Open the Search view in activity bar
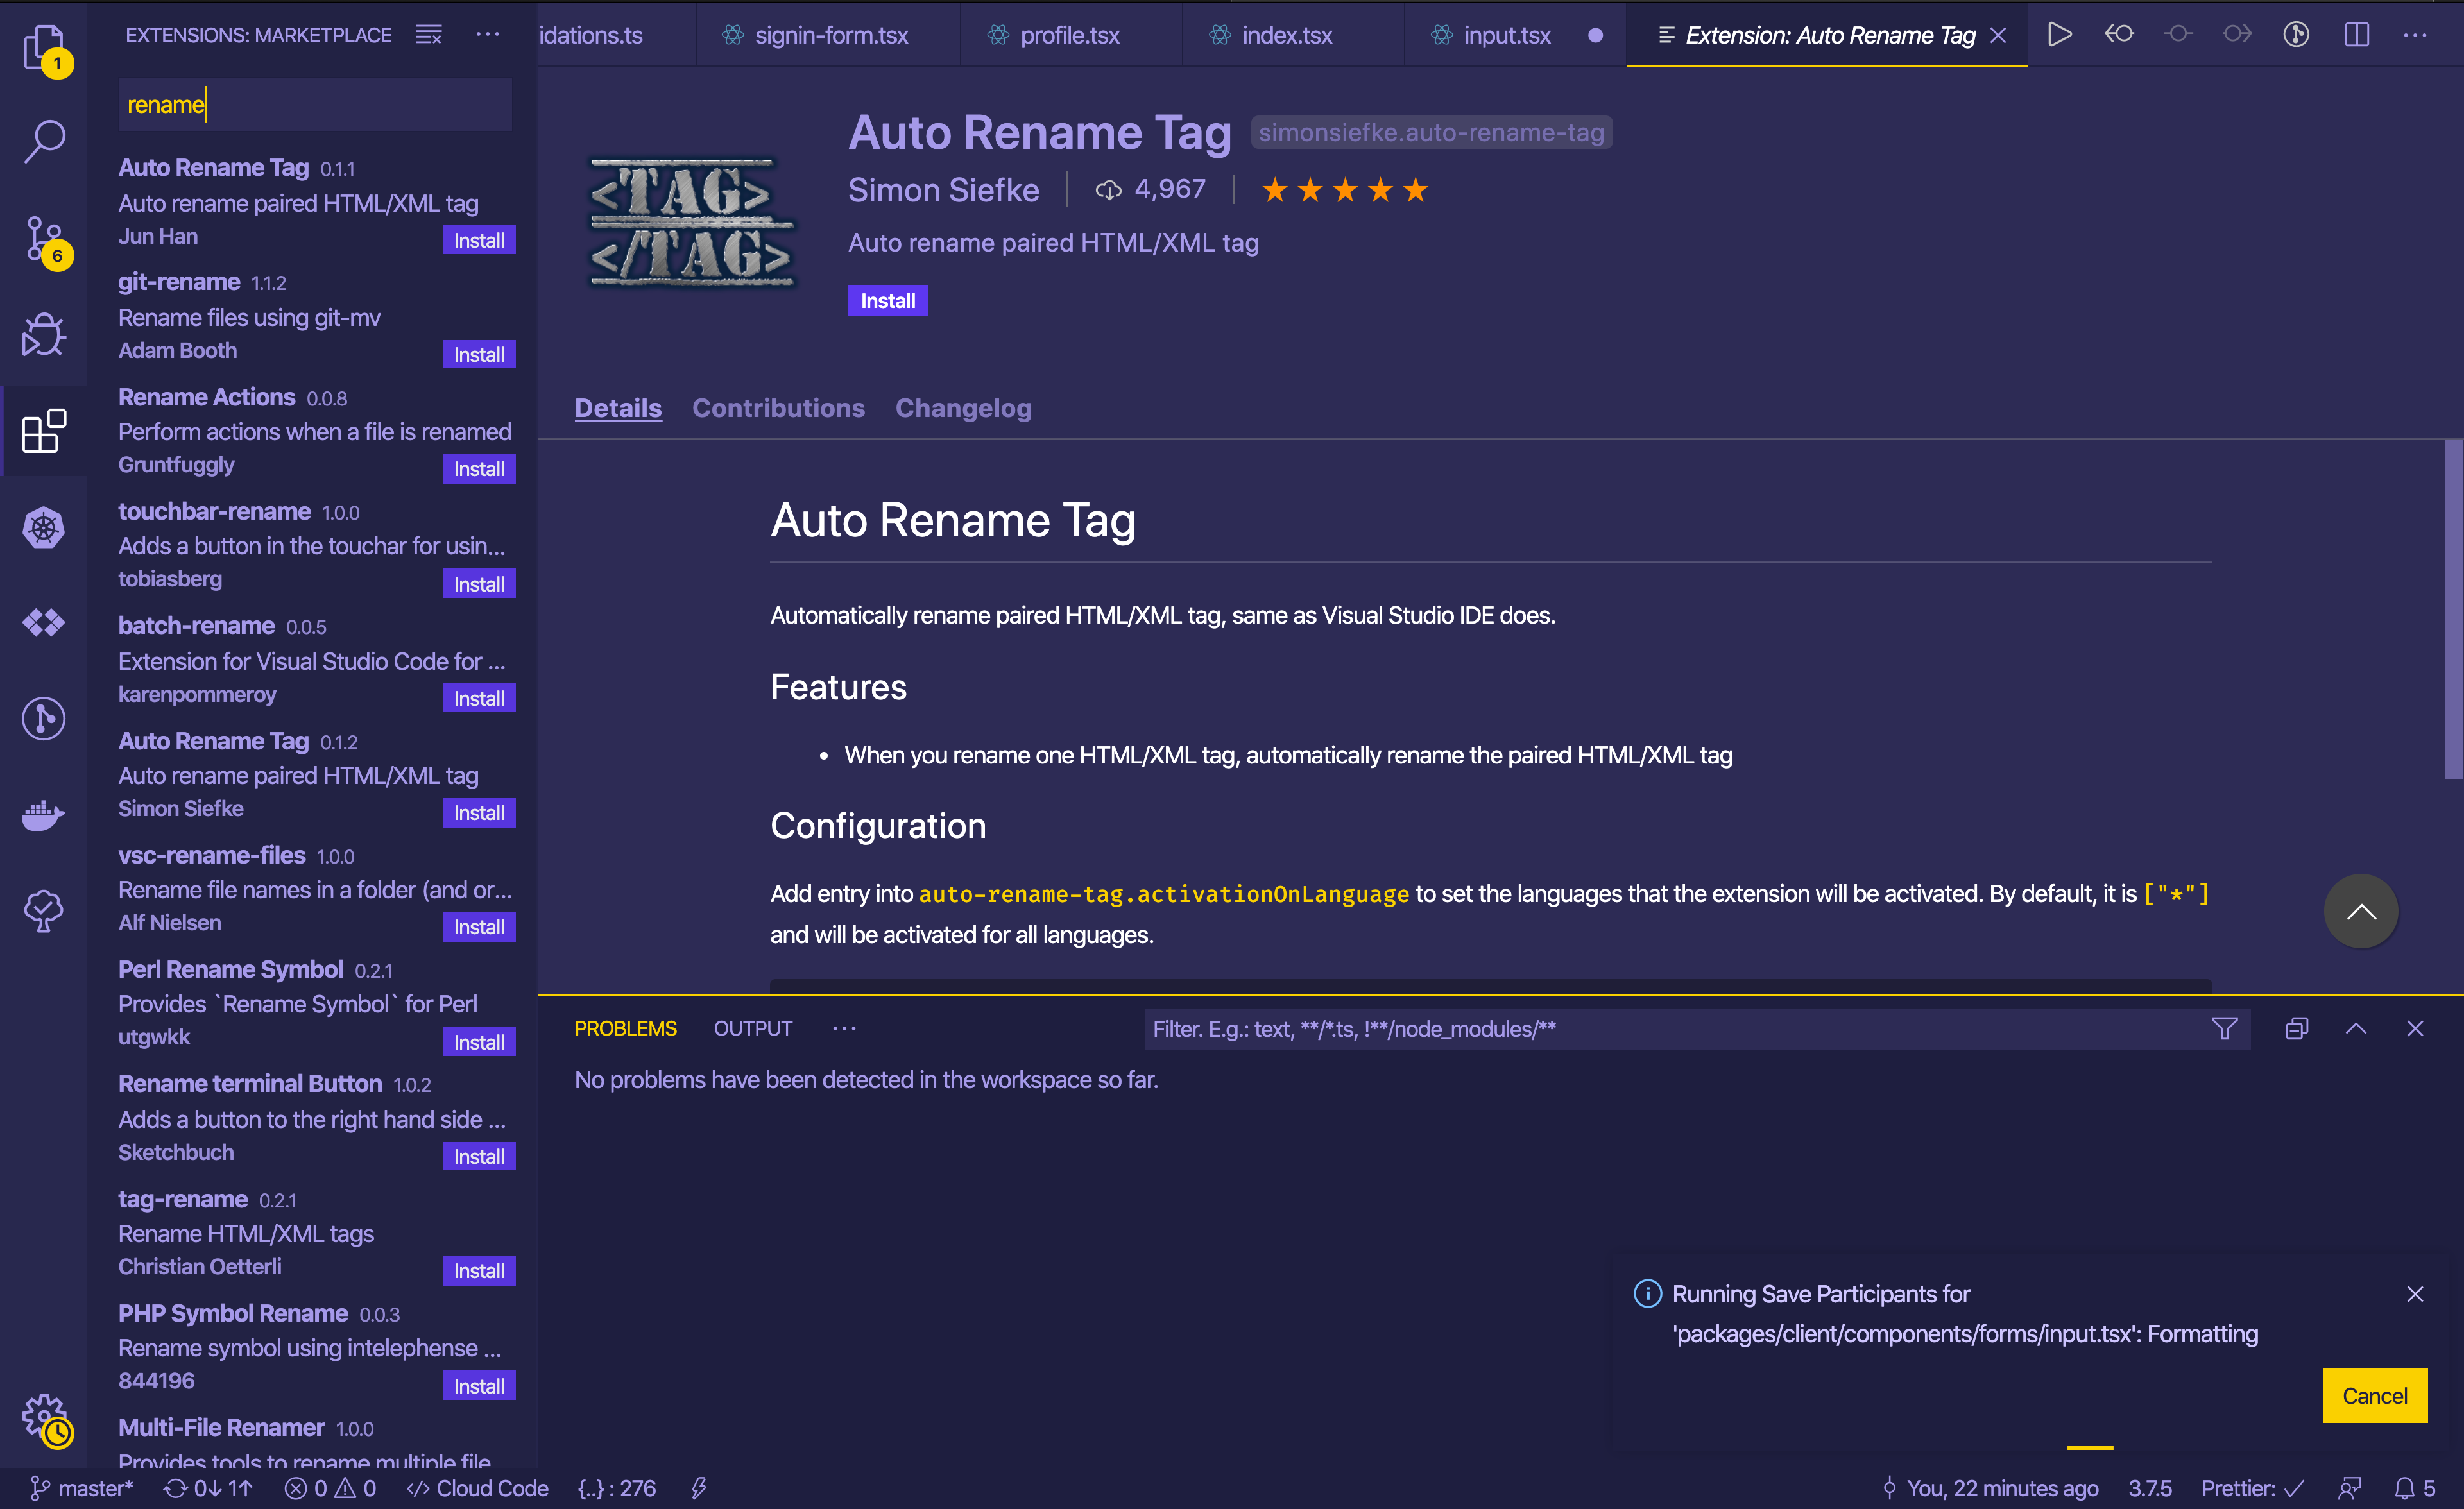2464x1509 pixels. point(44,141)
